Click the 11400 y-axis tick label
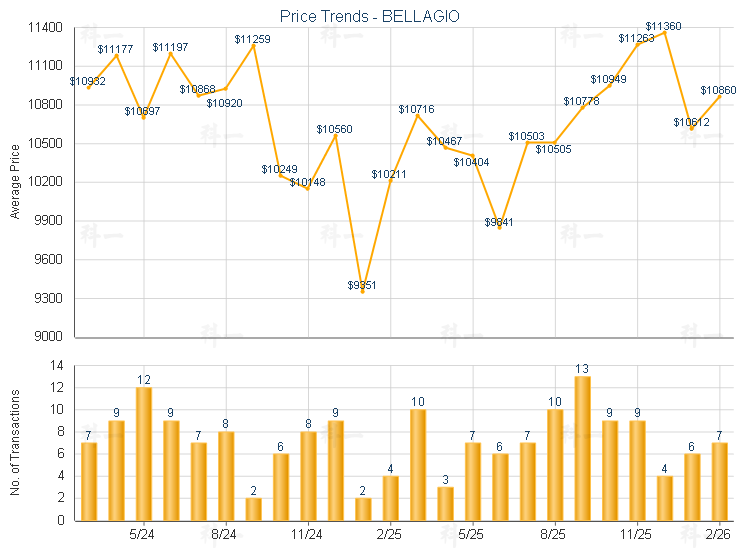Image resolution: width=740 pixels, height=550 pixels. (47, 27)
